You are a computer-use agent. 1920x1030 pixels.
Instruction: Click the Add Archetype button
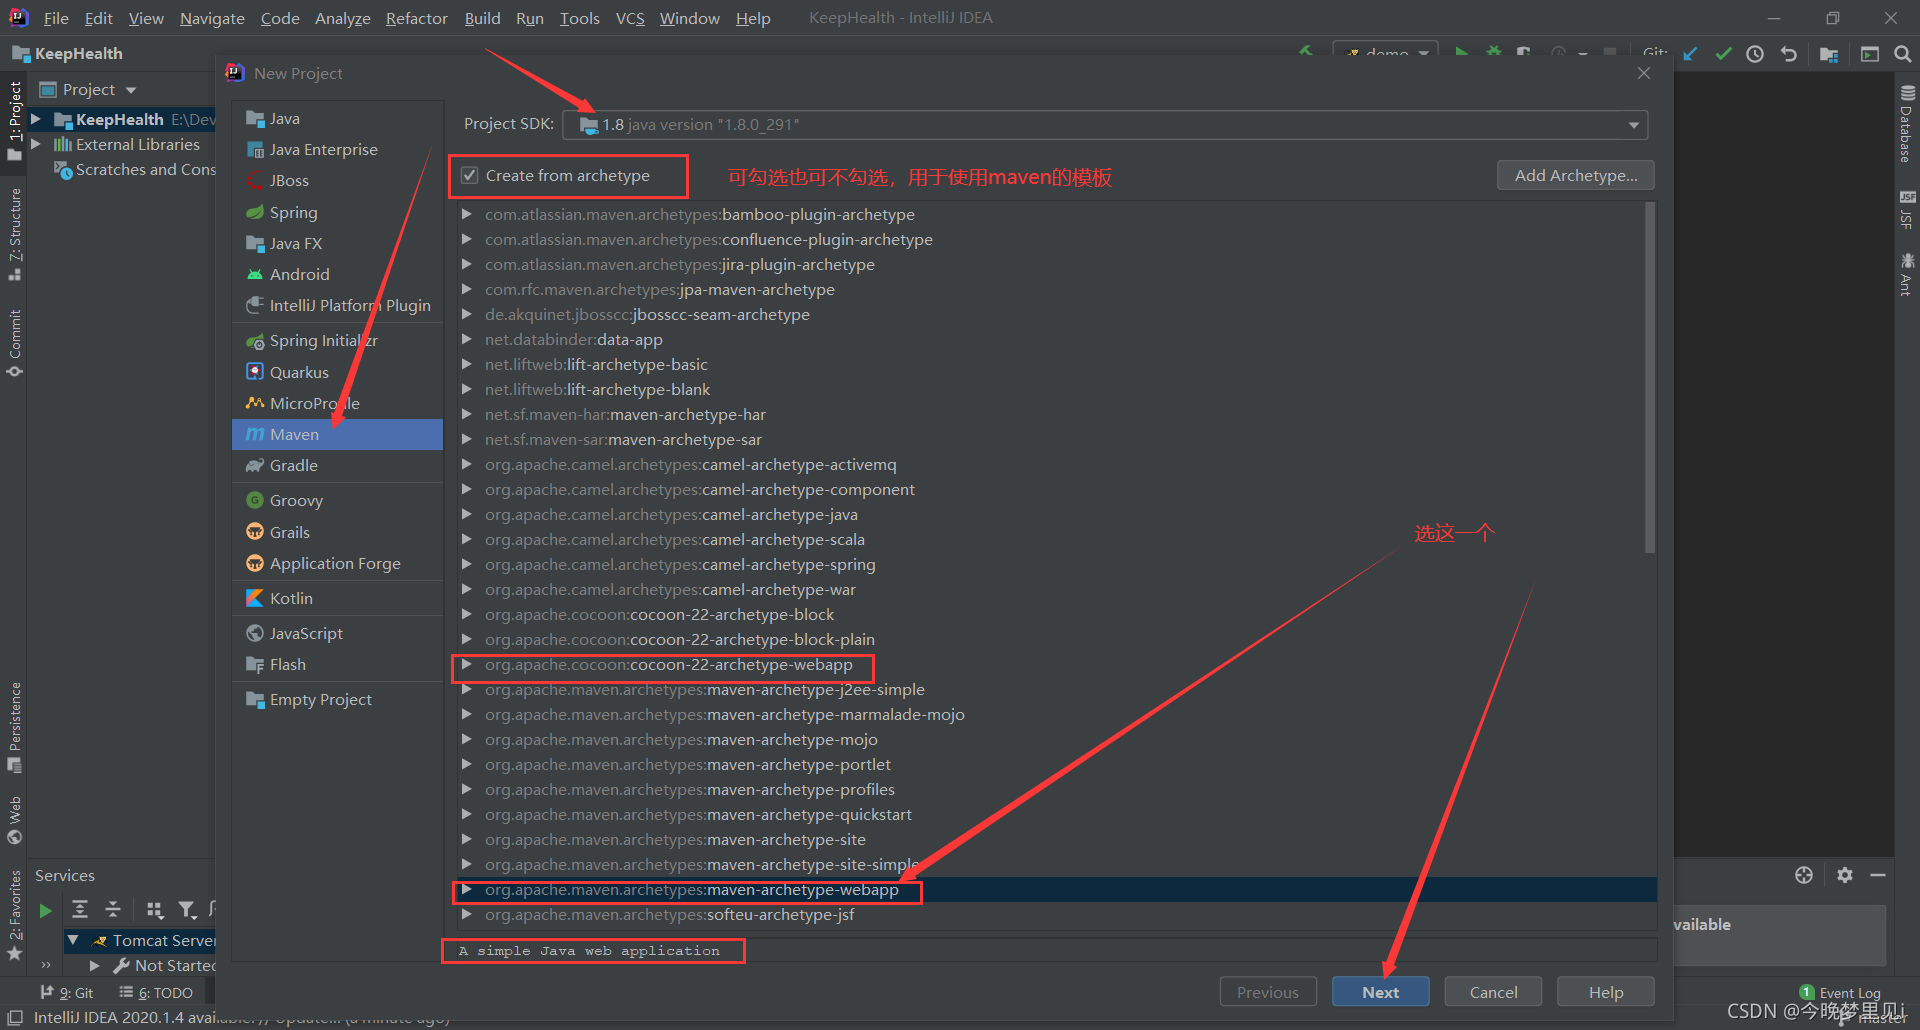[x=1576, y=175]
